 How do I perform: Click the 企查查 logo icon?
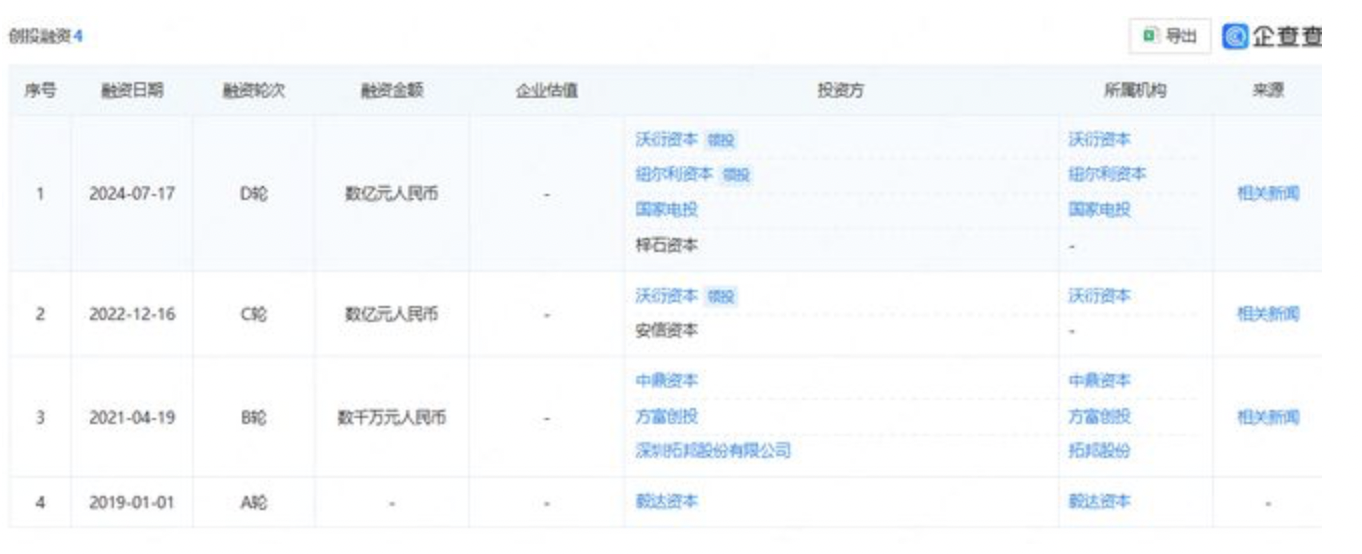pos(1236,36)
